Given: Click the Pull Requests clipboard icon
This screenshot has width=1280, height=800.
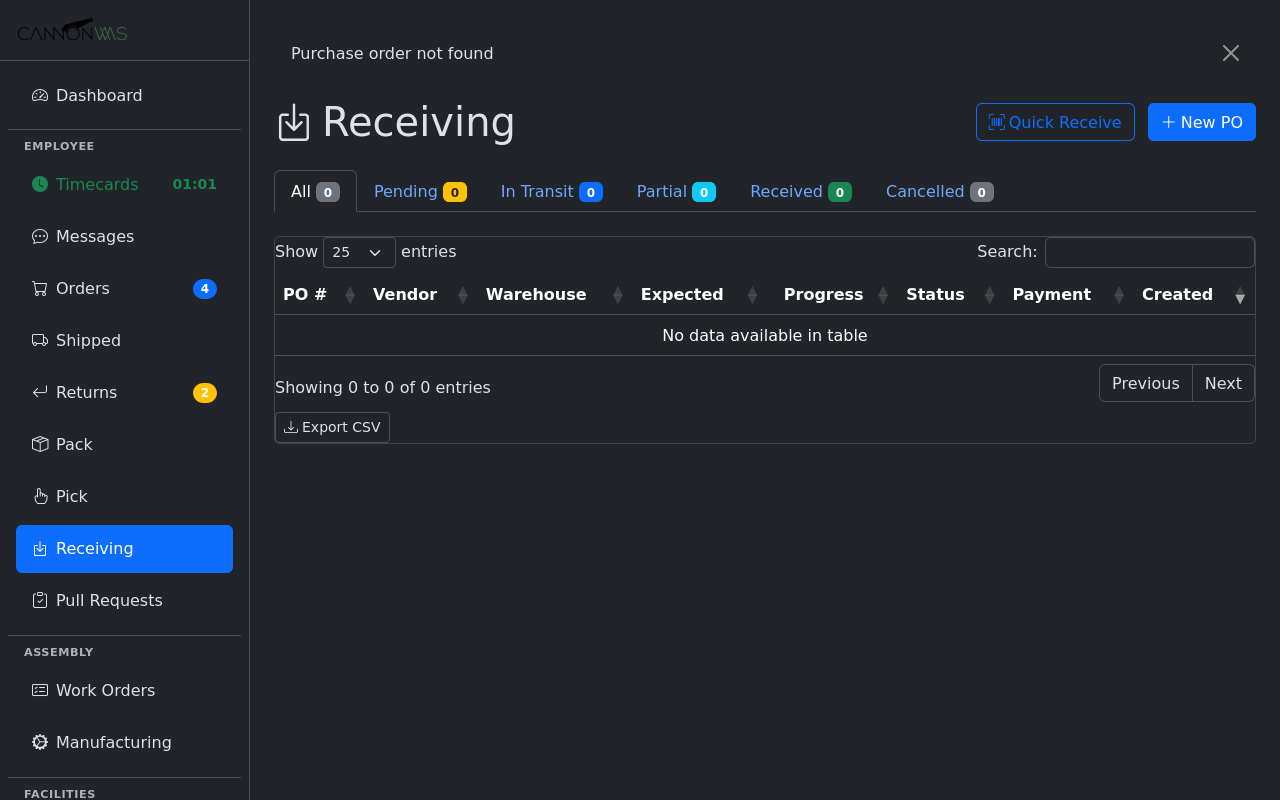Looking at the screenshot, I should (x=40, y=601).
